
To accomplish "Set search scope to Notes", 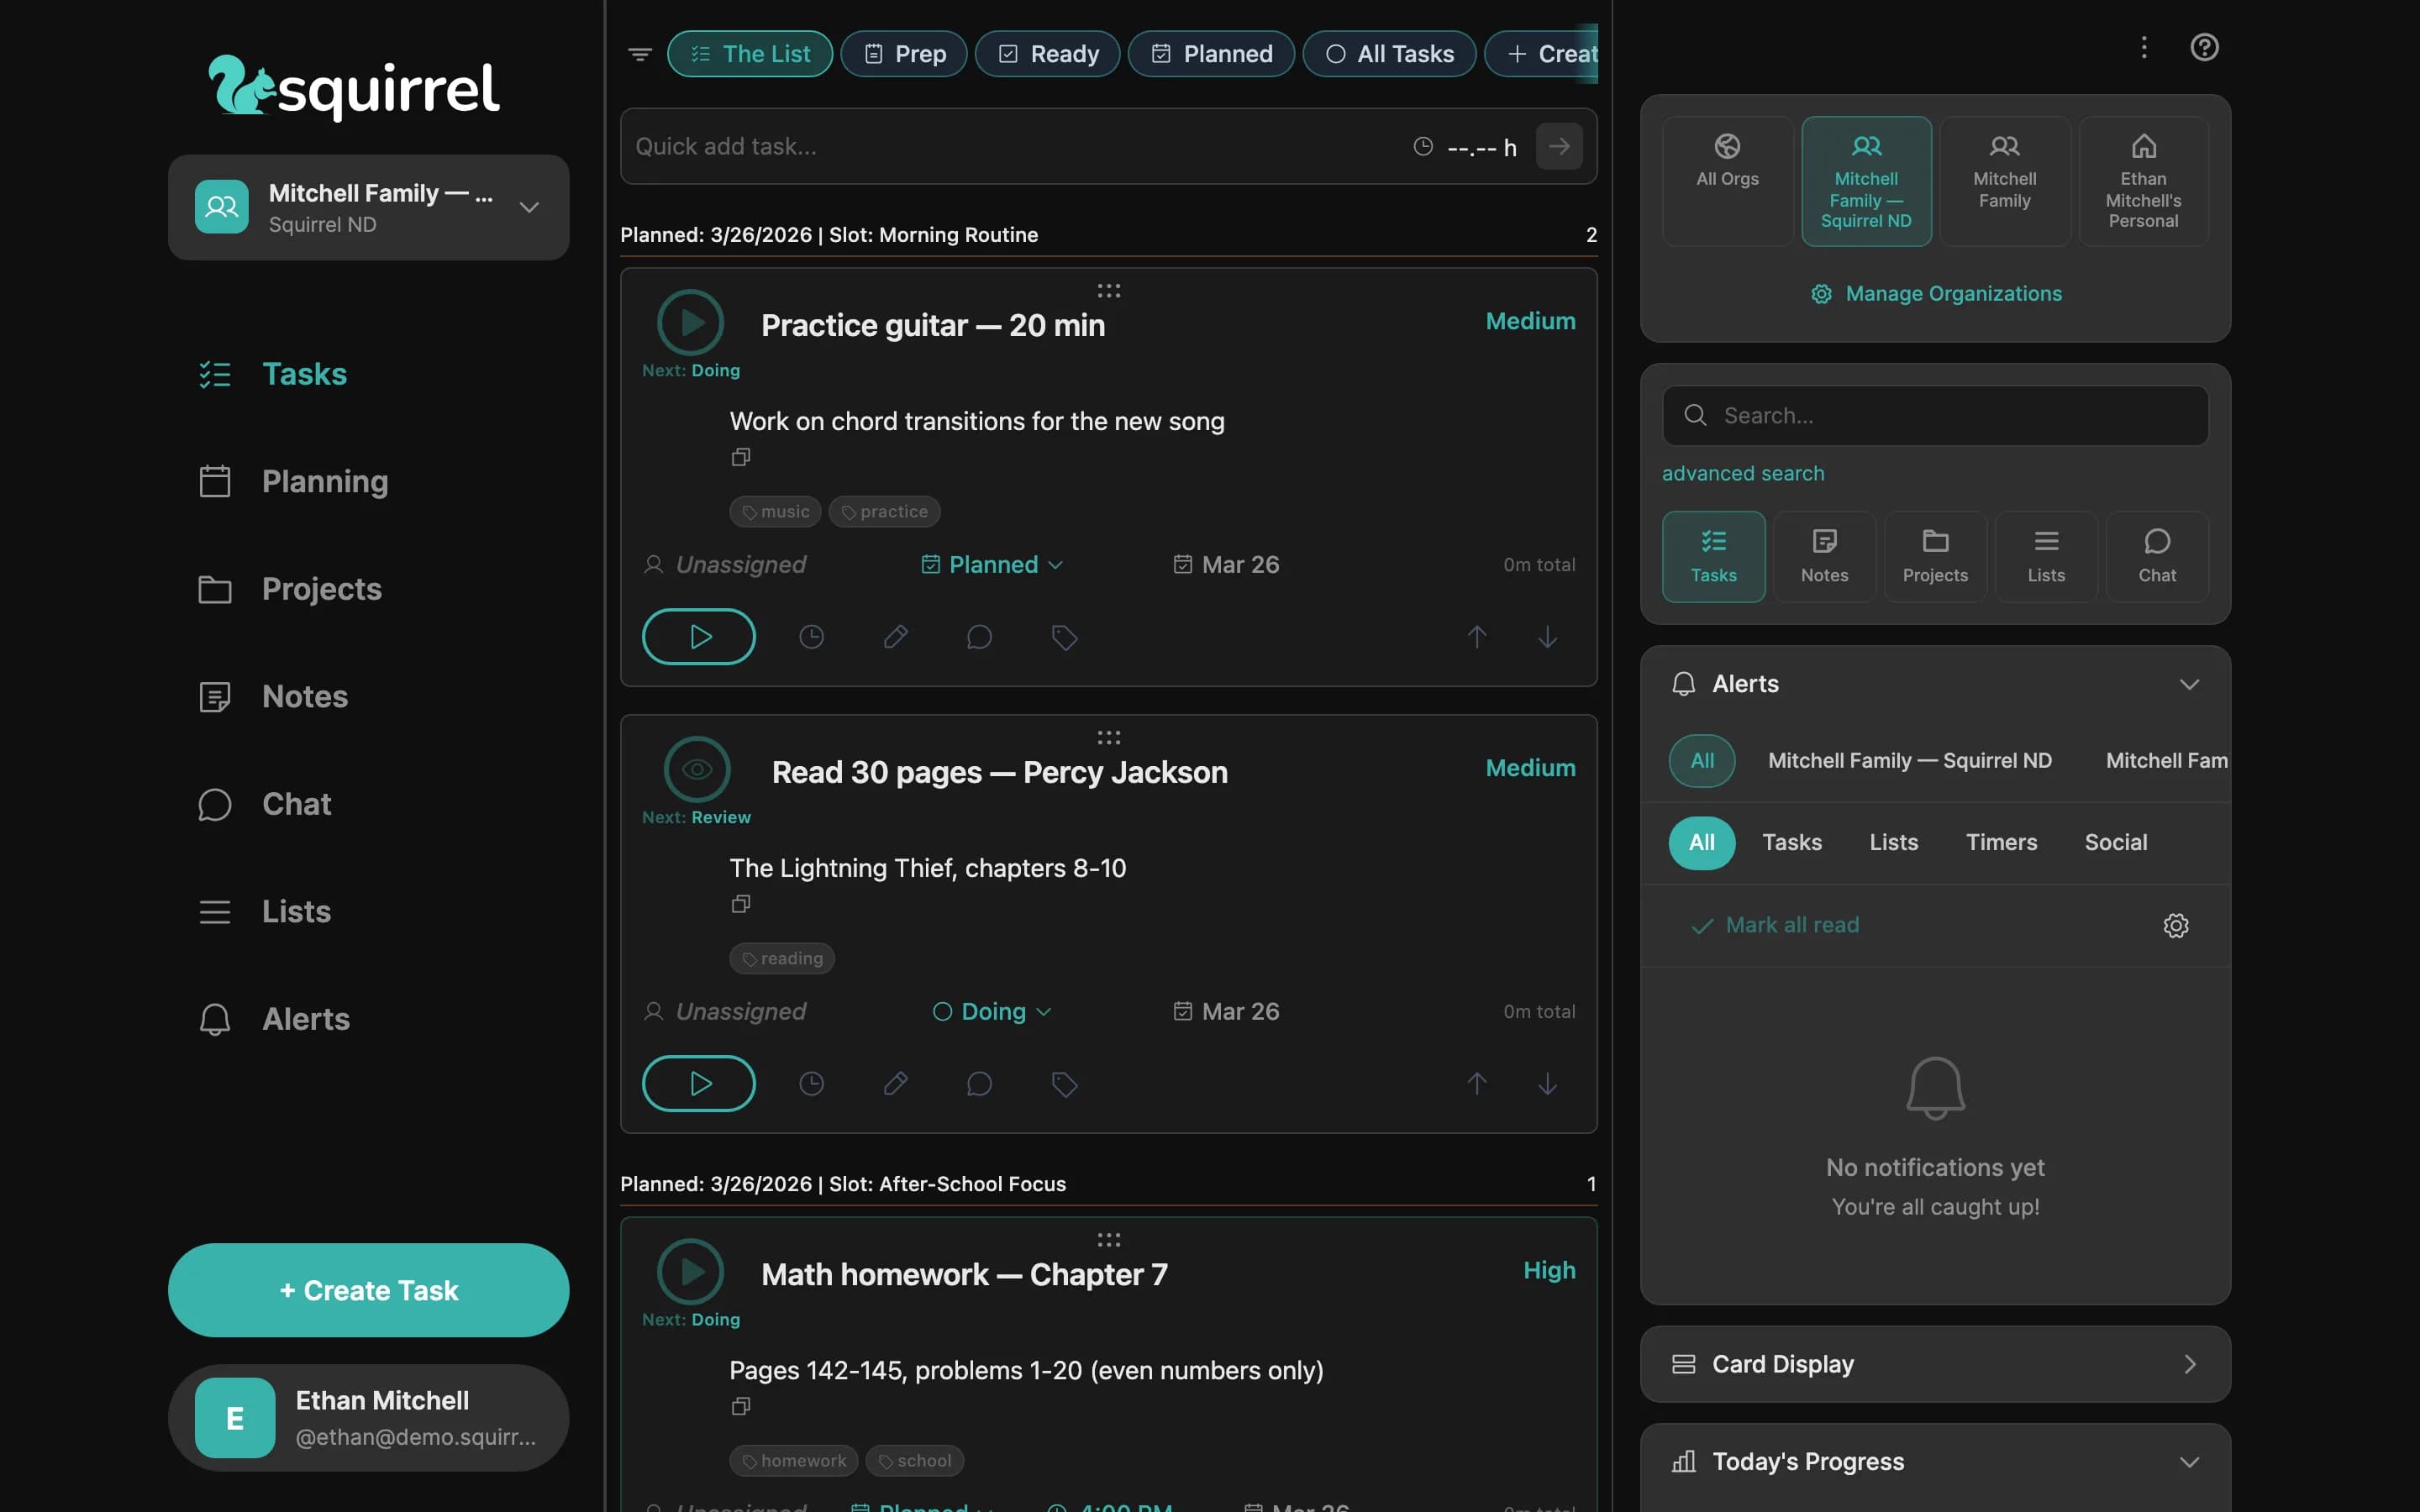I will click(1824, 557).
